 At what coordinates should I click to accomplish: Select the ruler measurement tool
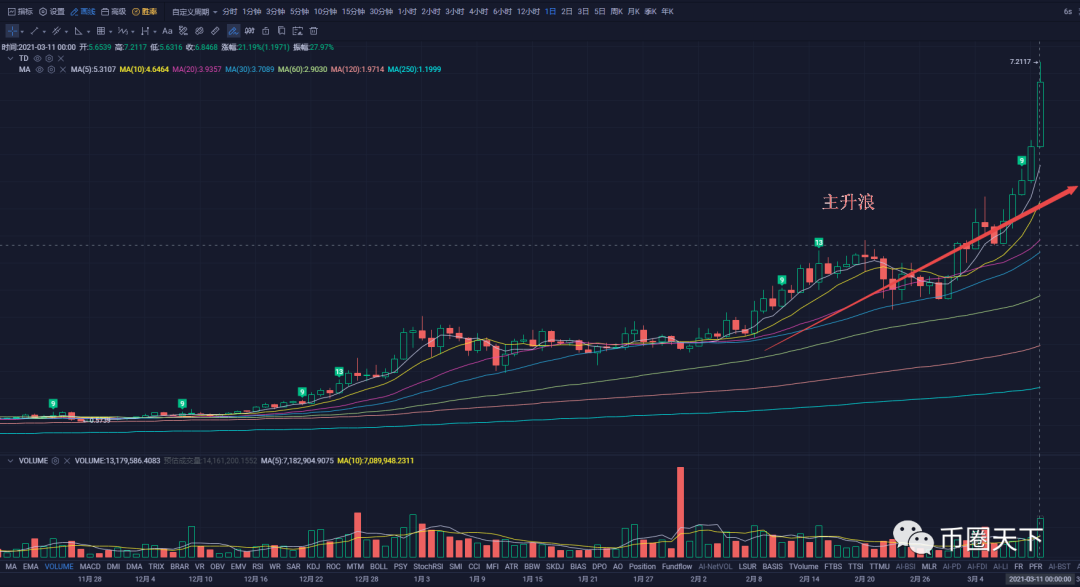click(x=215, y=31)
